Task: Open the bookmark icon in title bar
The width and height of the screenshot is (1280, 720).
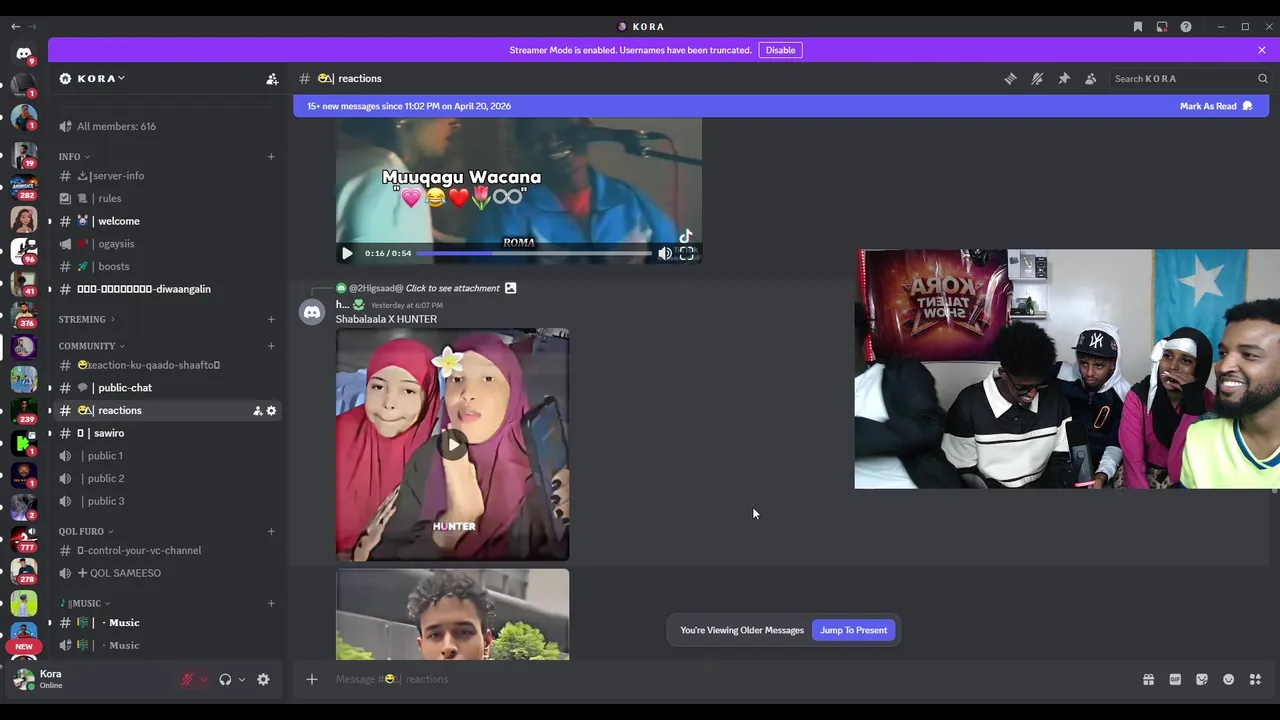Action: click(1137, 27)
